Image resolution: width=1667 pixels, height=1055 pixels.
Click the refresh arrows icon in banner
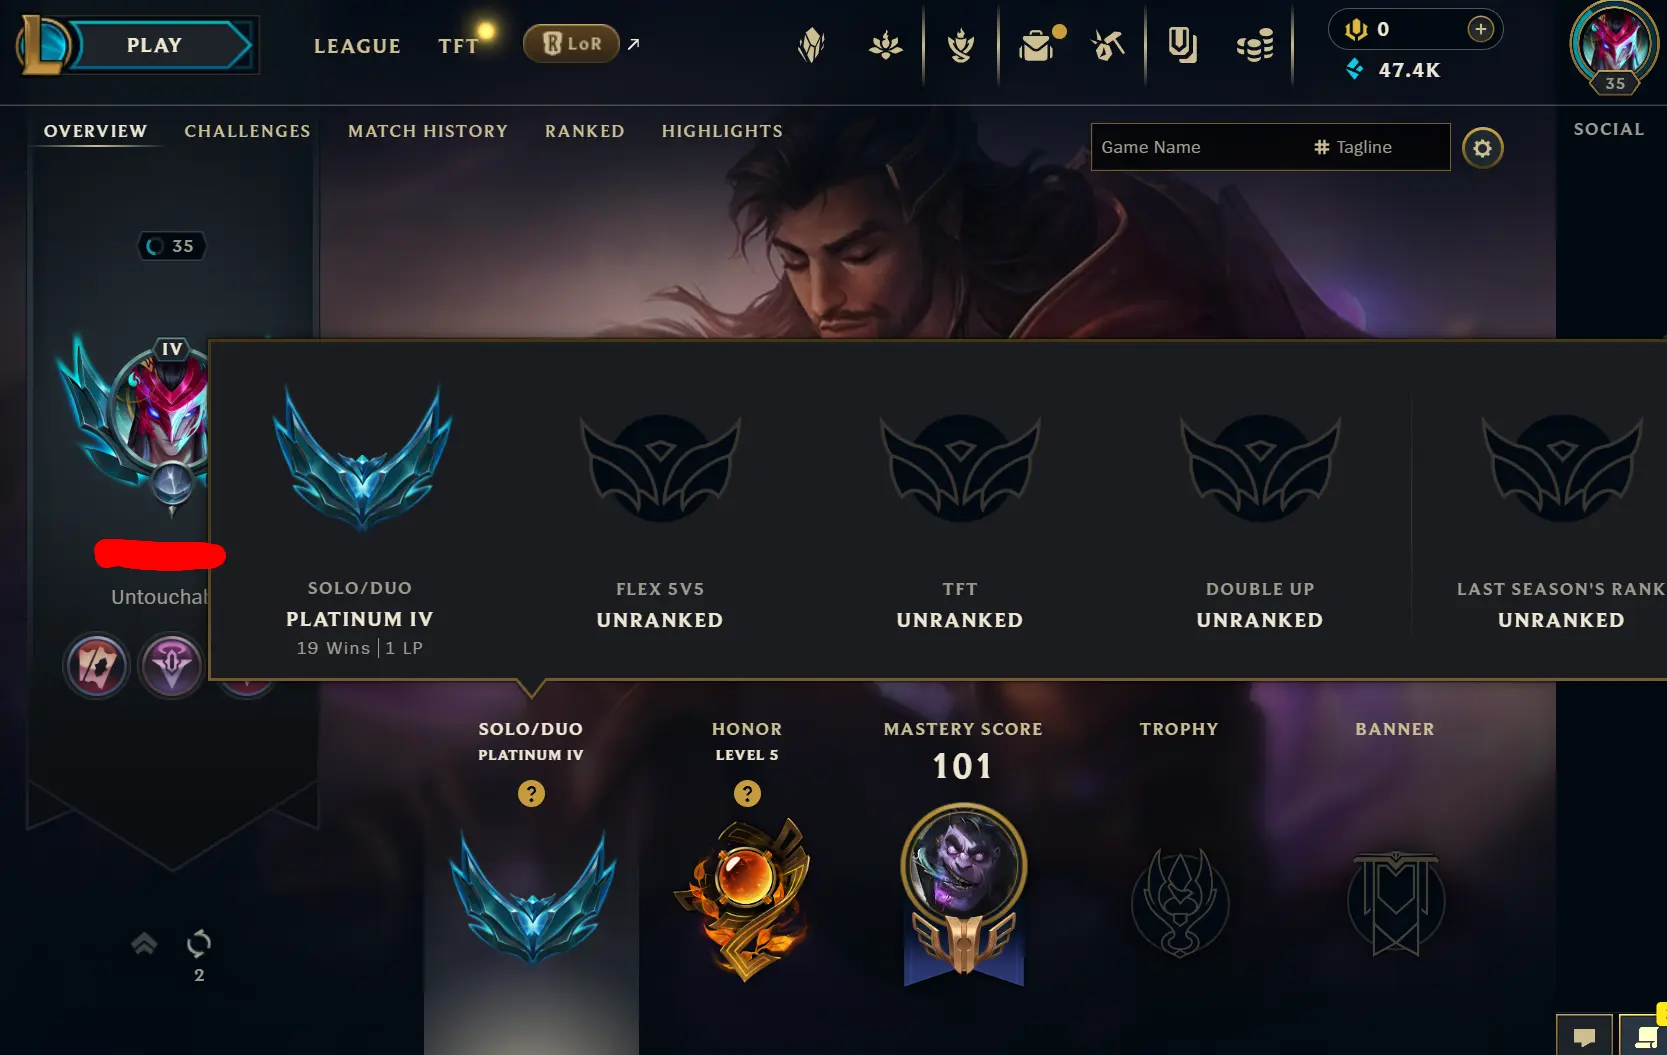[x=199, y=943]
